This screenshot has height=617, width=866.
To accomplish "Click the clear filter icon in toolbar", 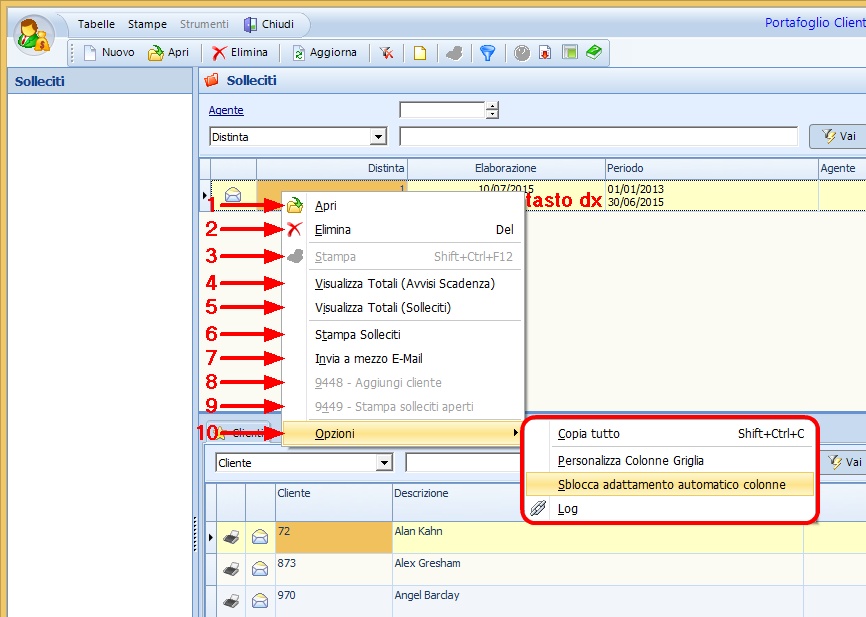I will pyautogui.click(x=386, y=53).
